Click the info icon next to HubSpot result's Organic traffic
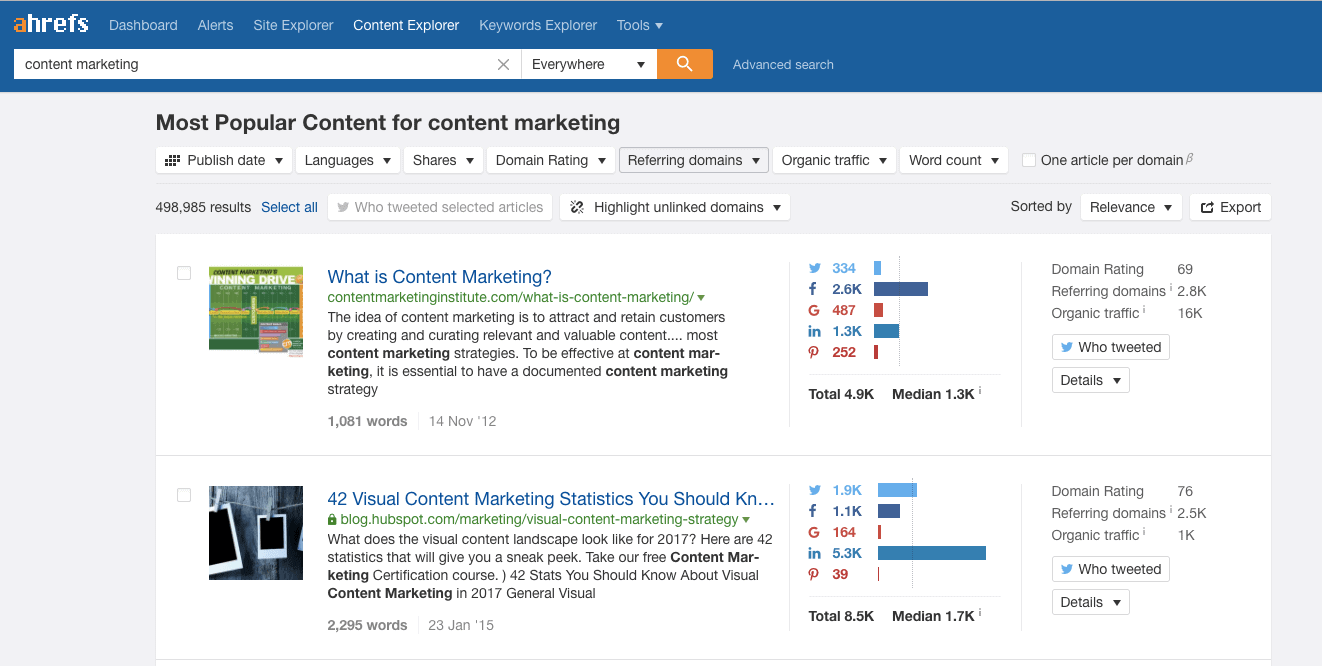 pyautogui.click(x=1144, y=533)
